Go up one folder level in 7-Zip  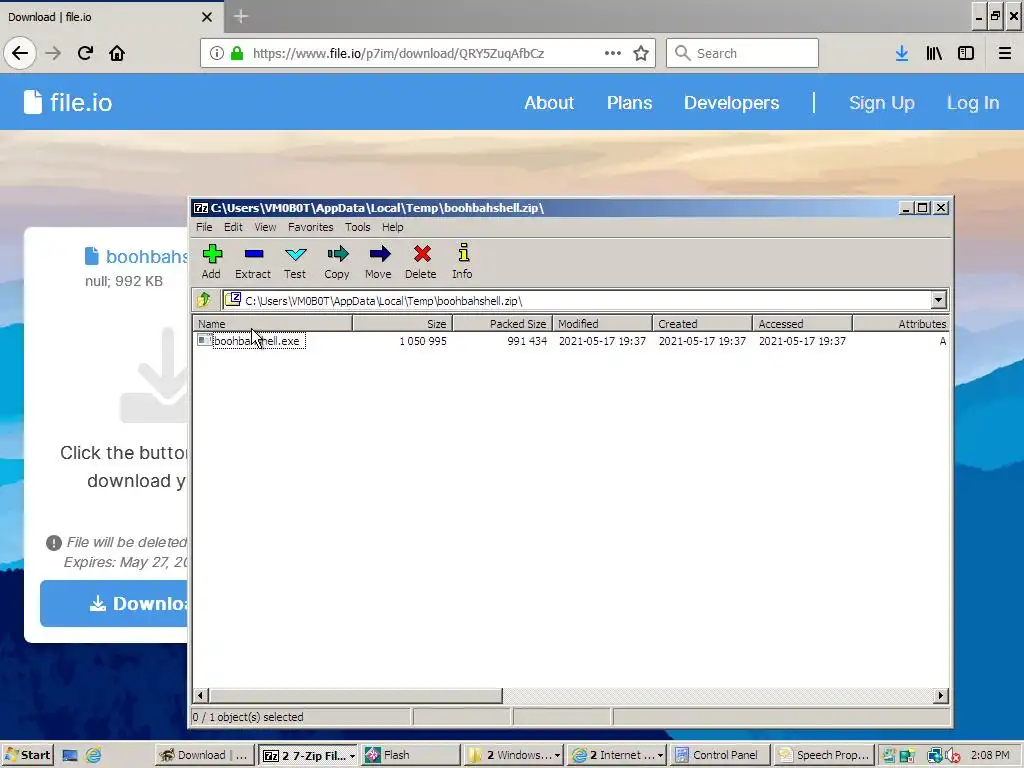[204, 300]
